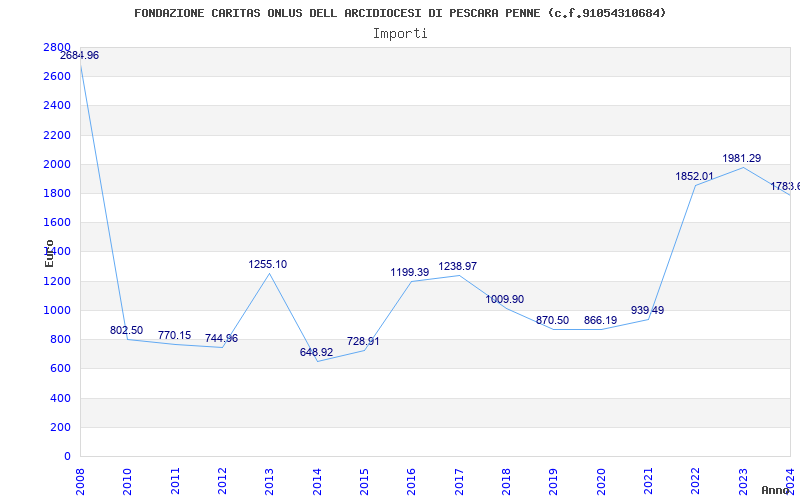The height and width of the screenshot is (500, 800).
Task: Click the 2018 x-axis year label
Action: click(506, 482)
